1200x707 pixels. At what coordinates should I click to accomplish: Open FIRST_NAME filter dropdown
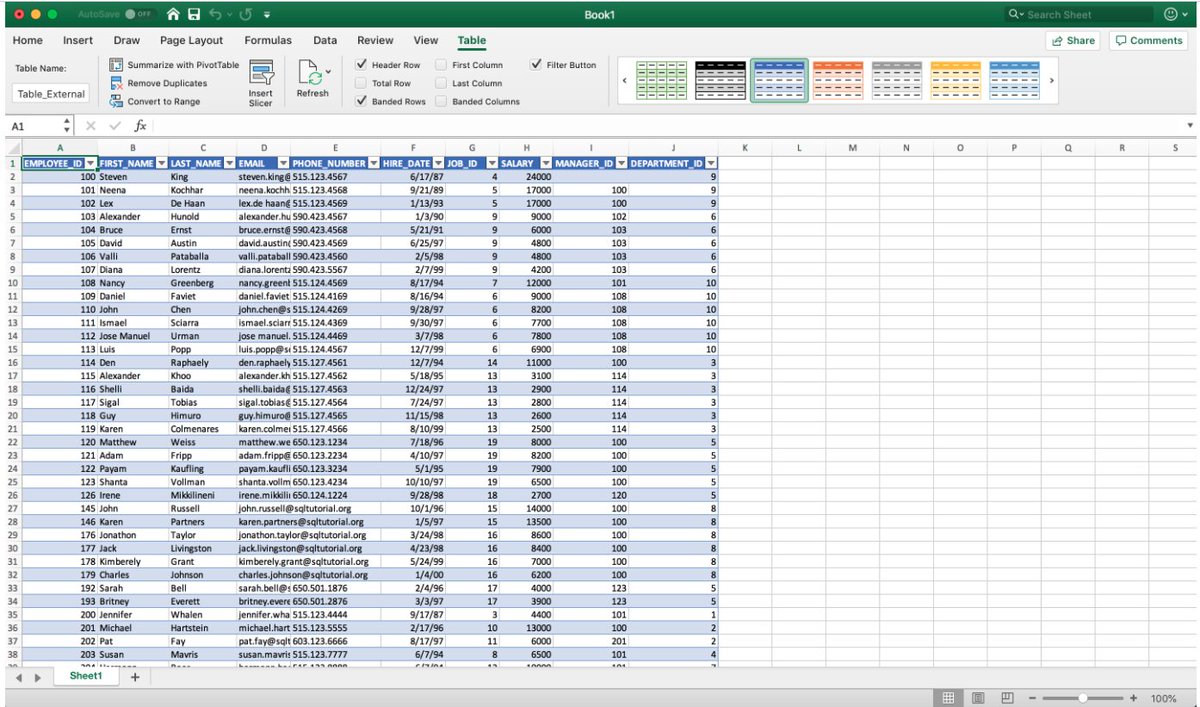pyautogui.click(x=160, y=163)
